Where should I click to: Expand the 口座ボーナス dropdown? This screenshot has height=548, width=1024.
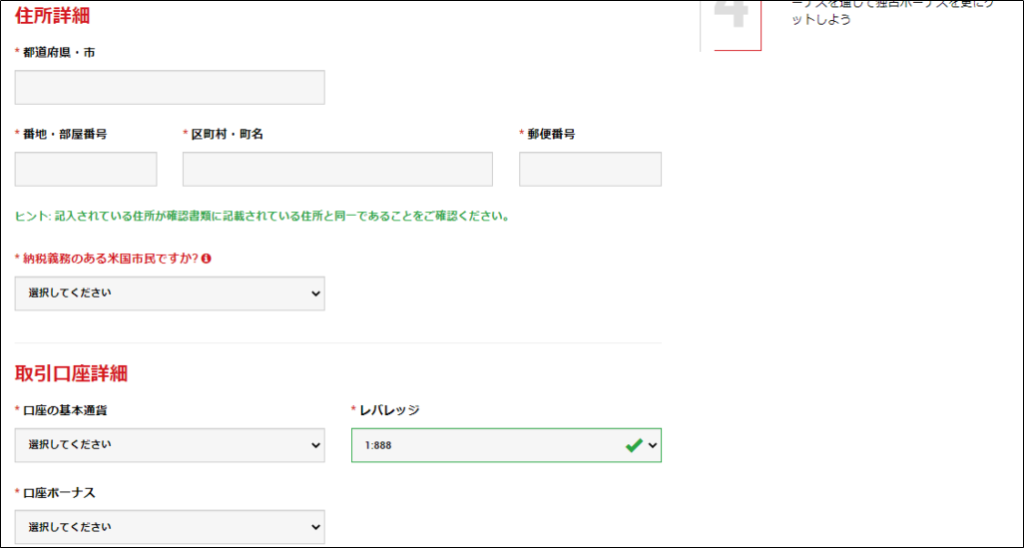point(170,527)
